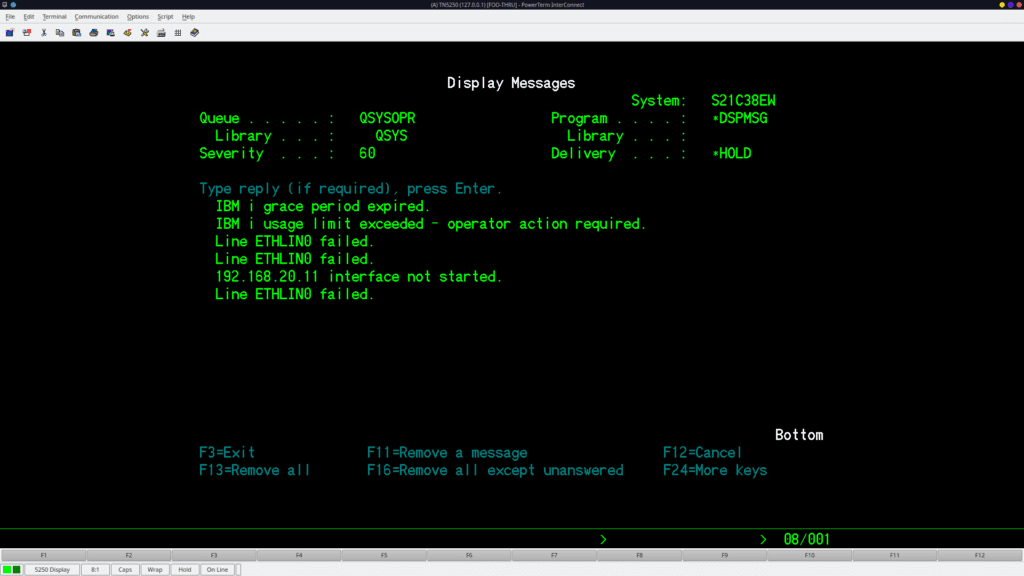Click the Cut (scissors) toolbar icon
The height and width of the screenshot is (576, 1024).
44,33
